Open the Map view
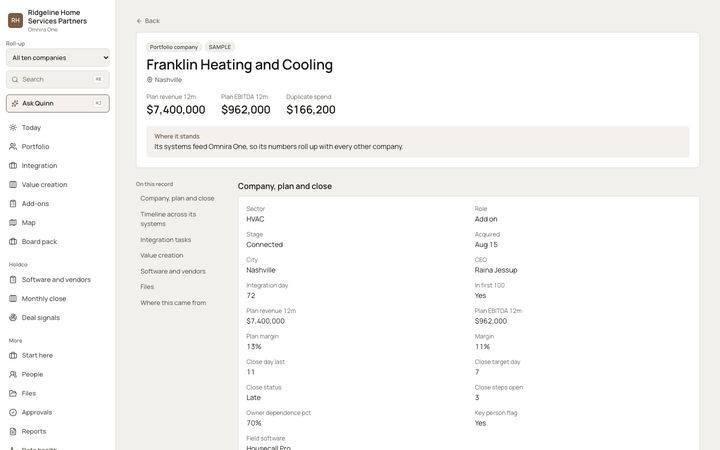 click(58, 223)
